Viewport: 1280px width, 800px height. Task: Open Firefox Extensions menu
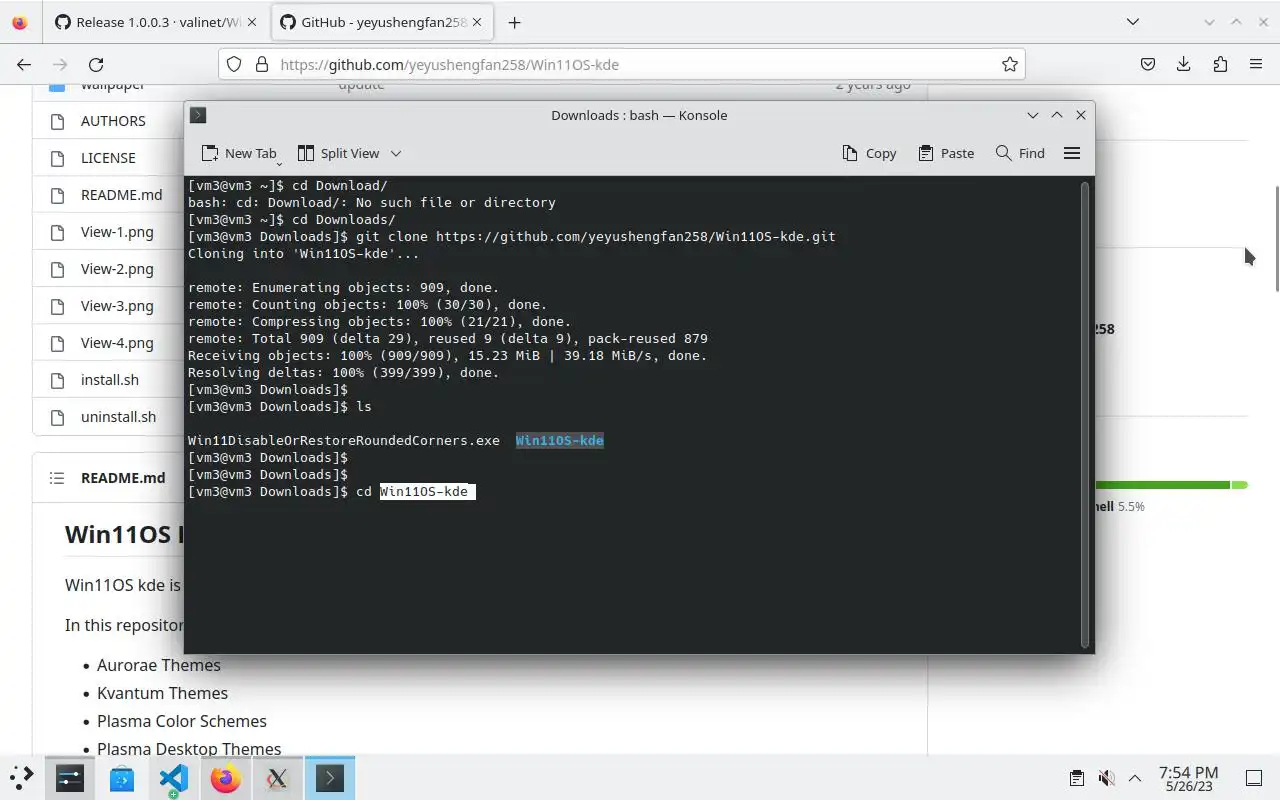pos(1220,64)
